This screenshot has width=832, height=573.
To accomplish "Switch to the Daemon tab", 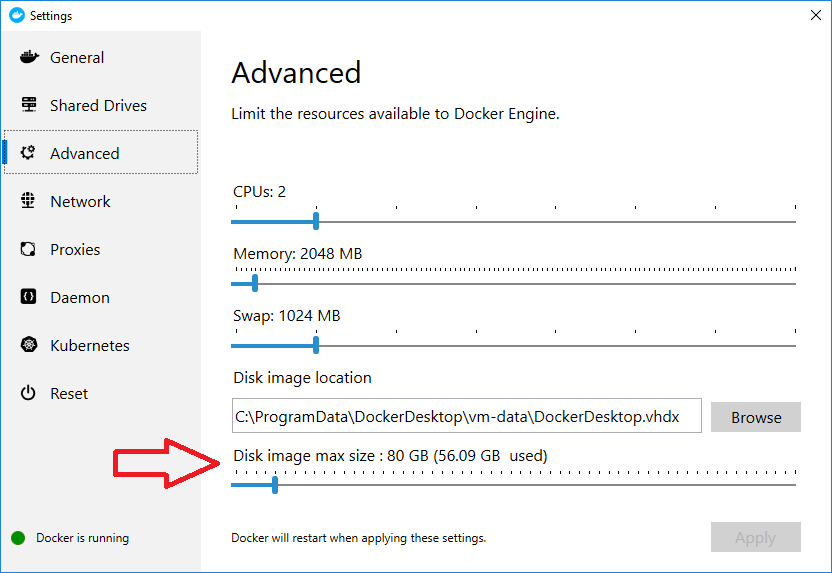I will click(x=80, y=298).
